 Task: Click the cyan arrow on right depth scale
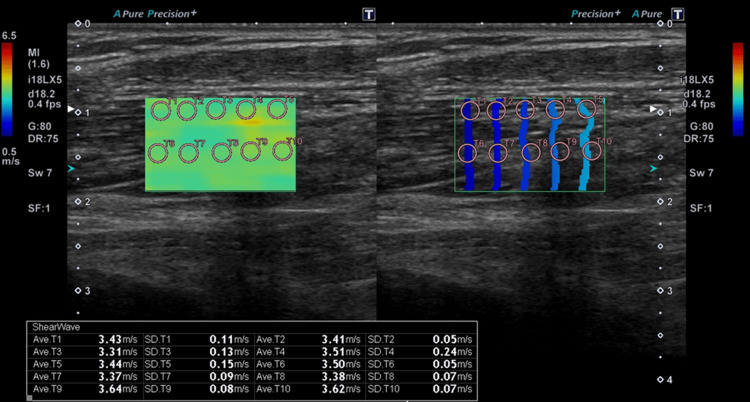(x=654, y=168)
